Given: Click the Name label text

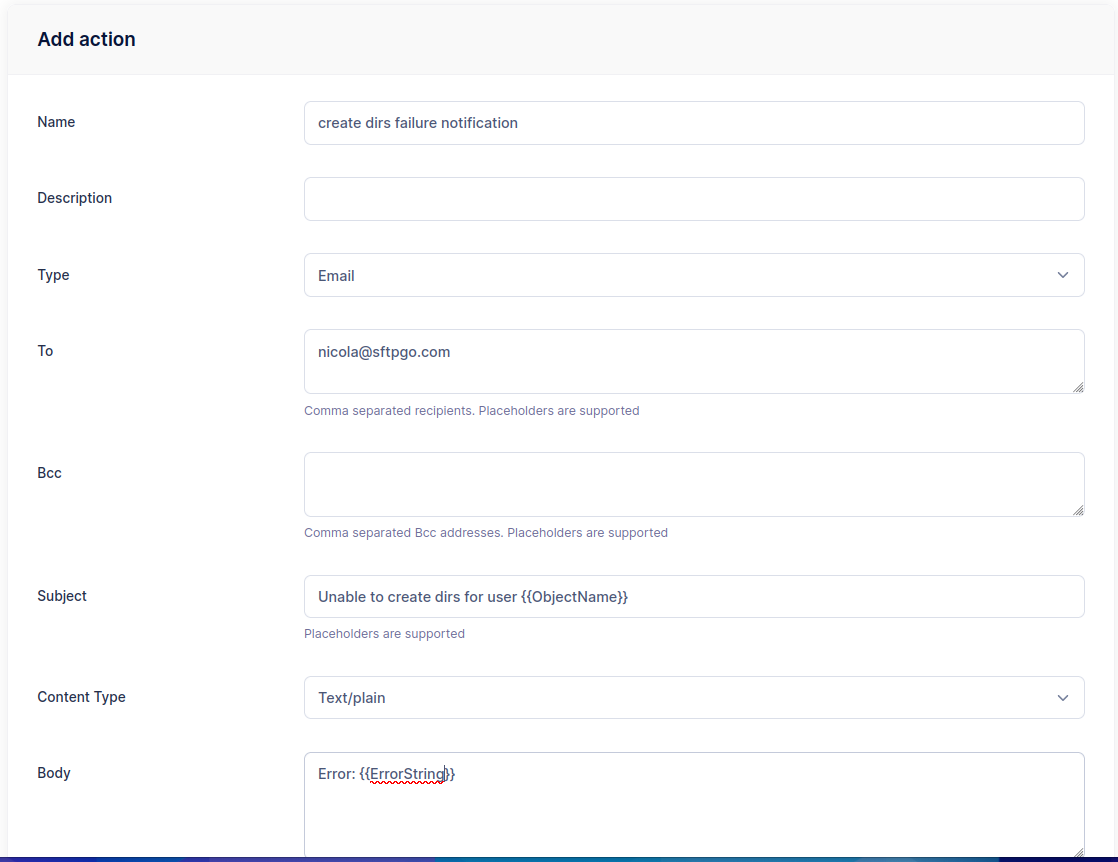Looking at the screenshot, I should click(55, 121).
